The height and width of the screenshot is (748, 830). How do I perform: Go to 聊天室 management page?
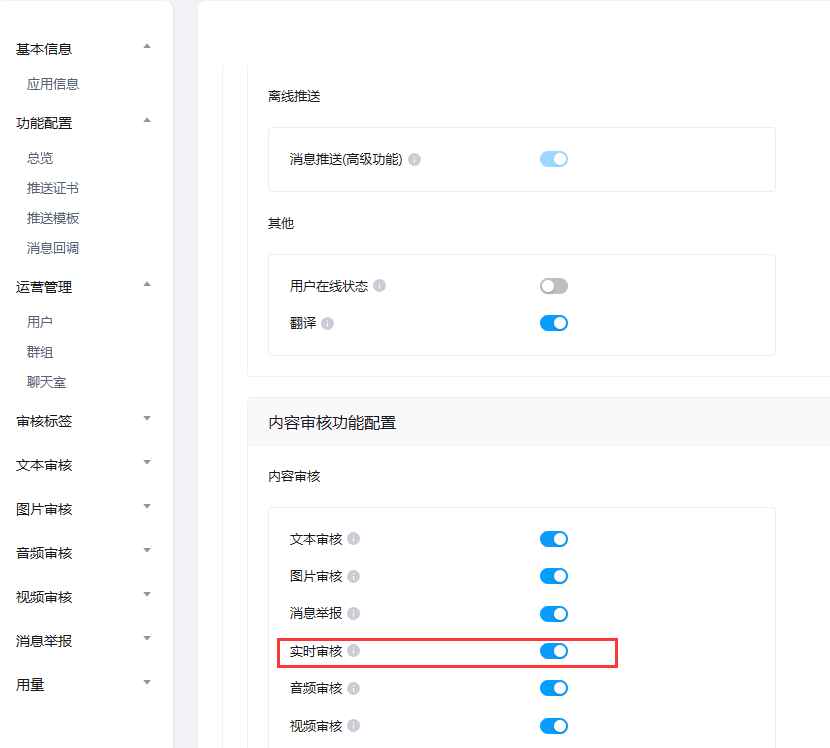(x=46, y=382)
